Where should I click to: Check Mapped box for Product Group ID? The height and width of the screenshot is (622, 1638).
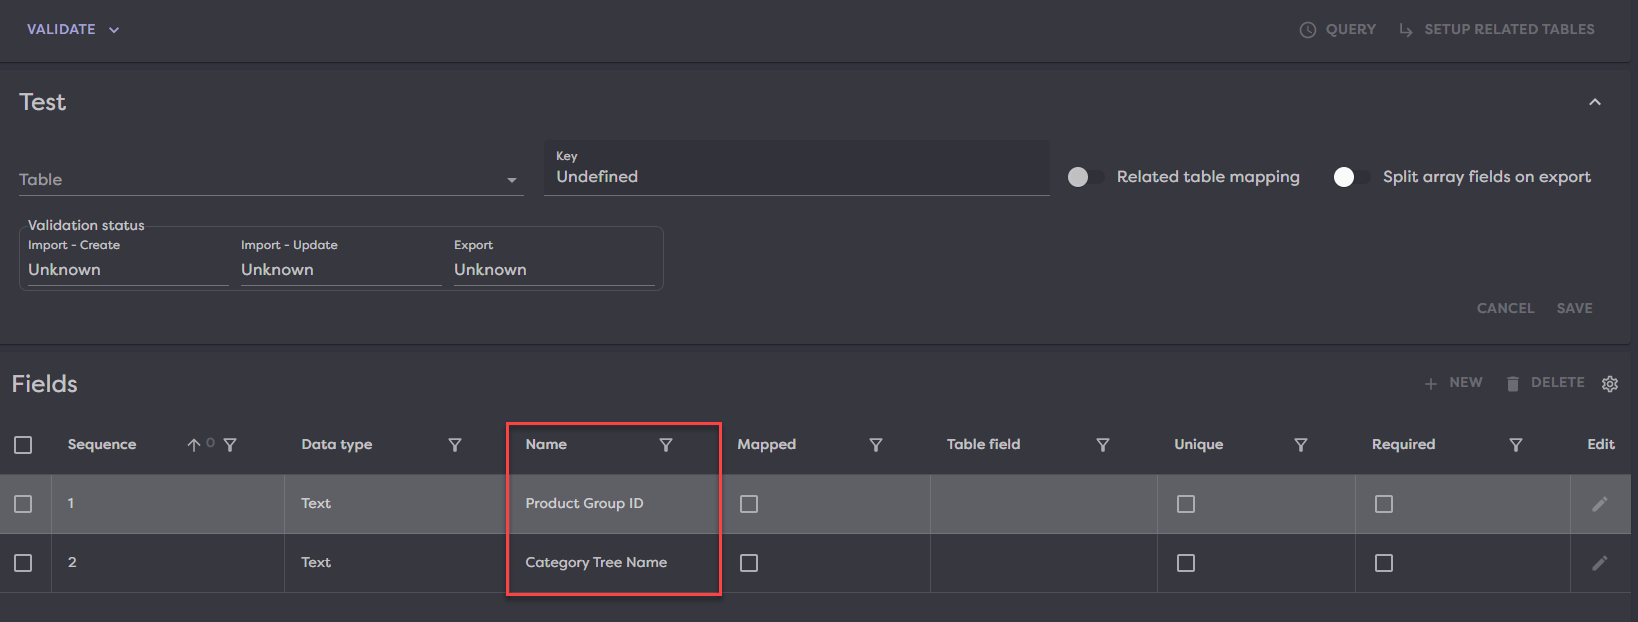749,504
